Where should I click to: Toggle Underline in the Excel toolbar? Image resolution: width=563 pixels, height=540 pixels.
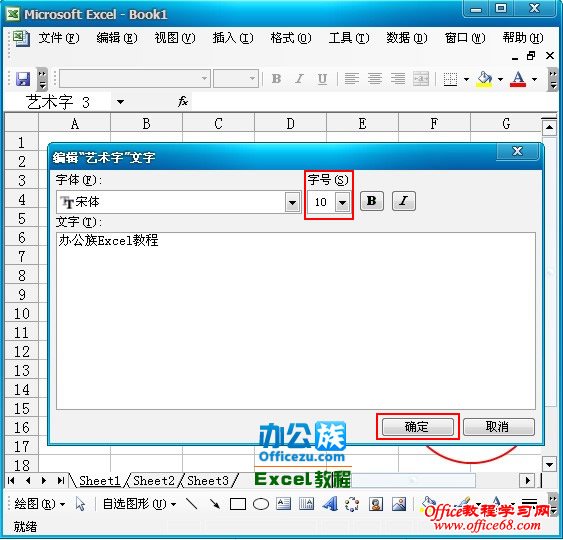pos(322,79)
